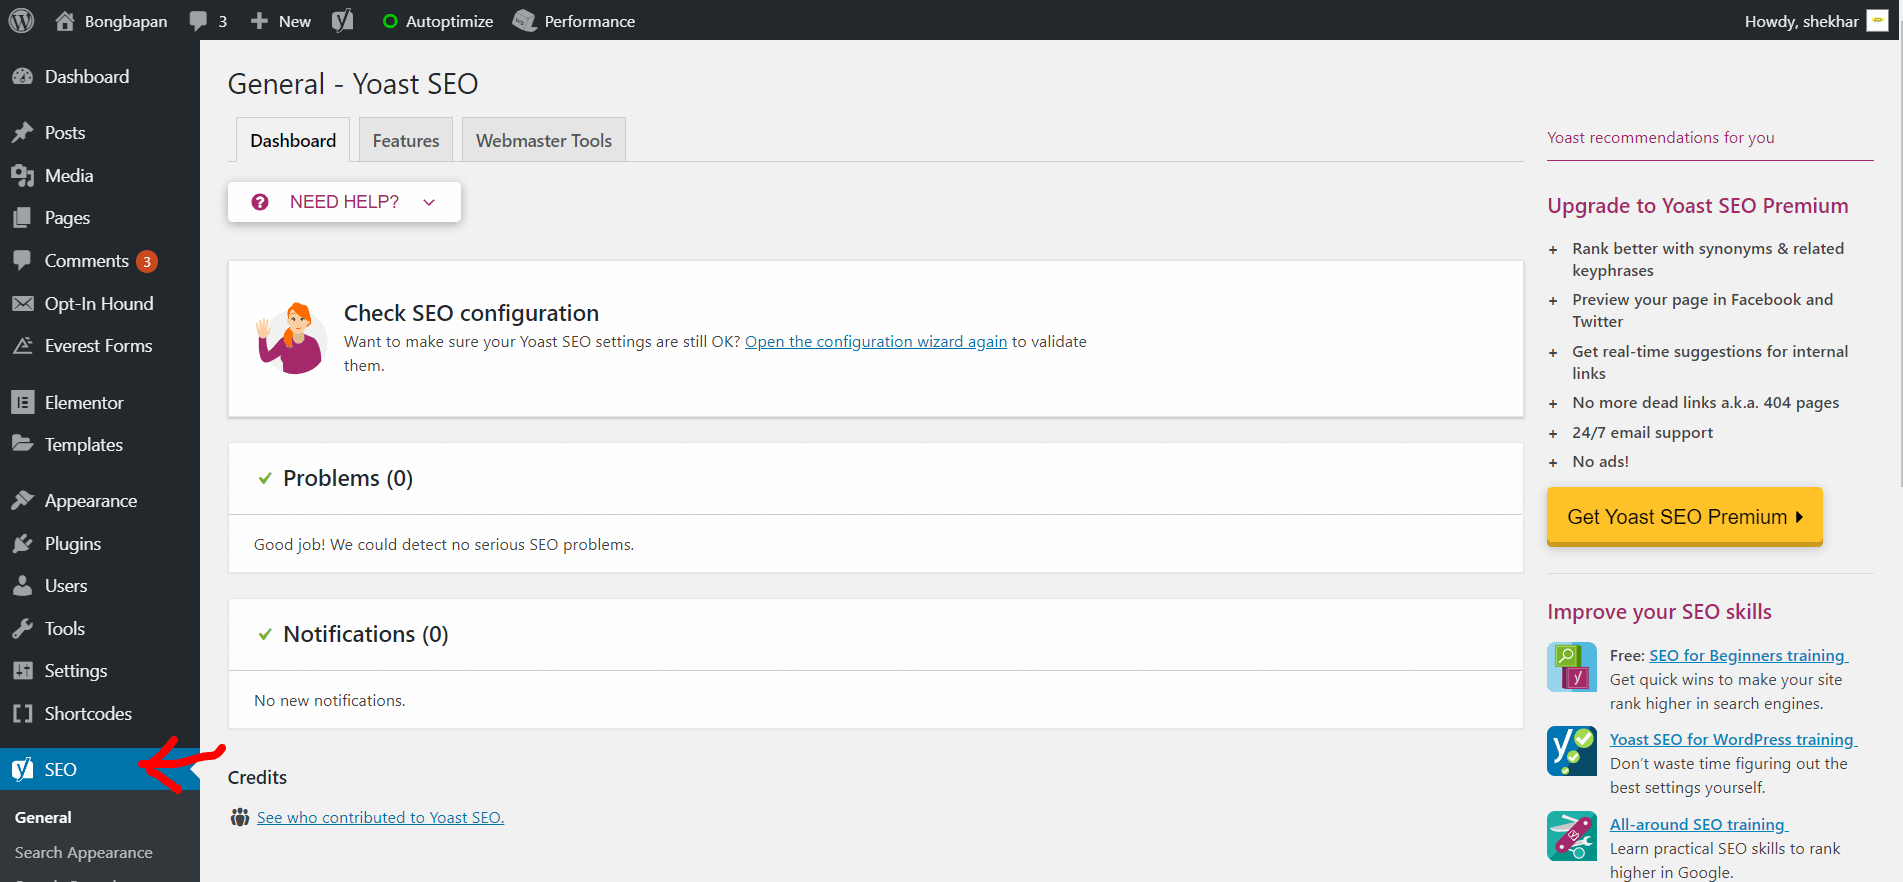Viewport: 1903px width, 882px height.
Task: Click the Autoptimize admin bar item
Action: pyautogui.click(x=438, y=21)
